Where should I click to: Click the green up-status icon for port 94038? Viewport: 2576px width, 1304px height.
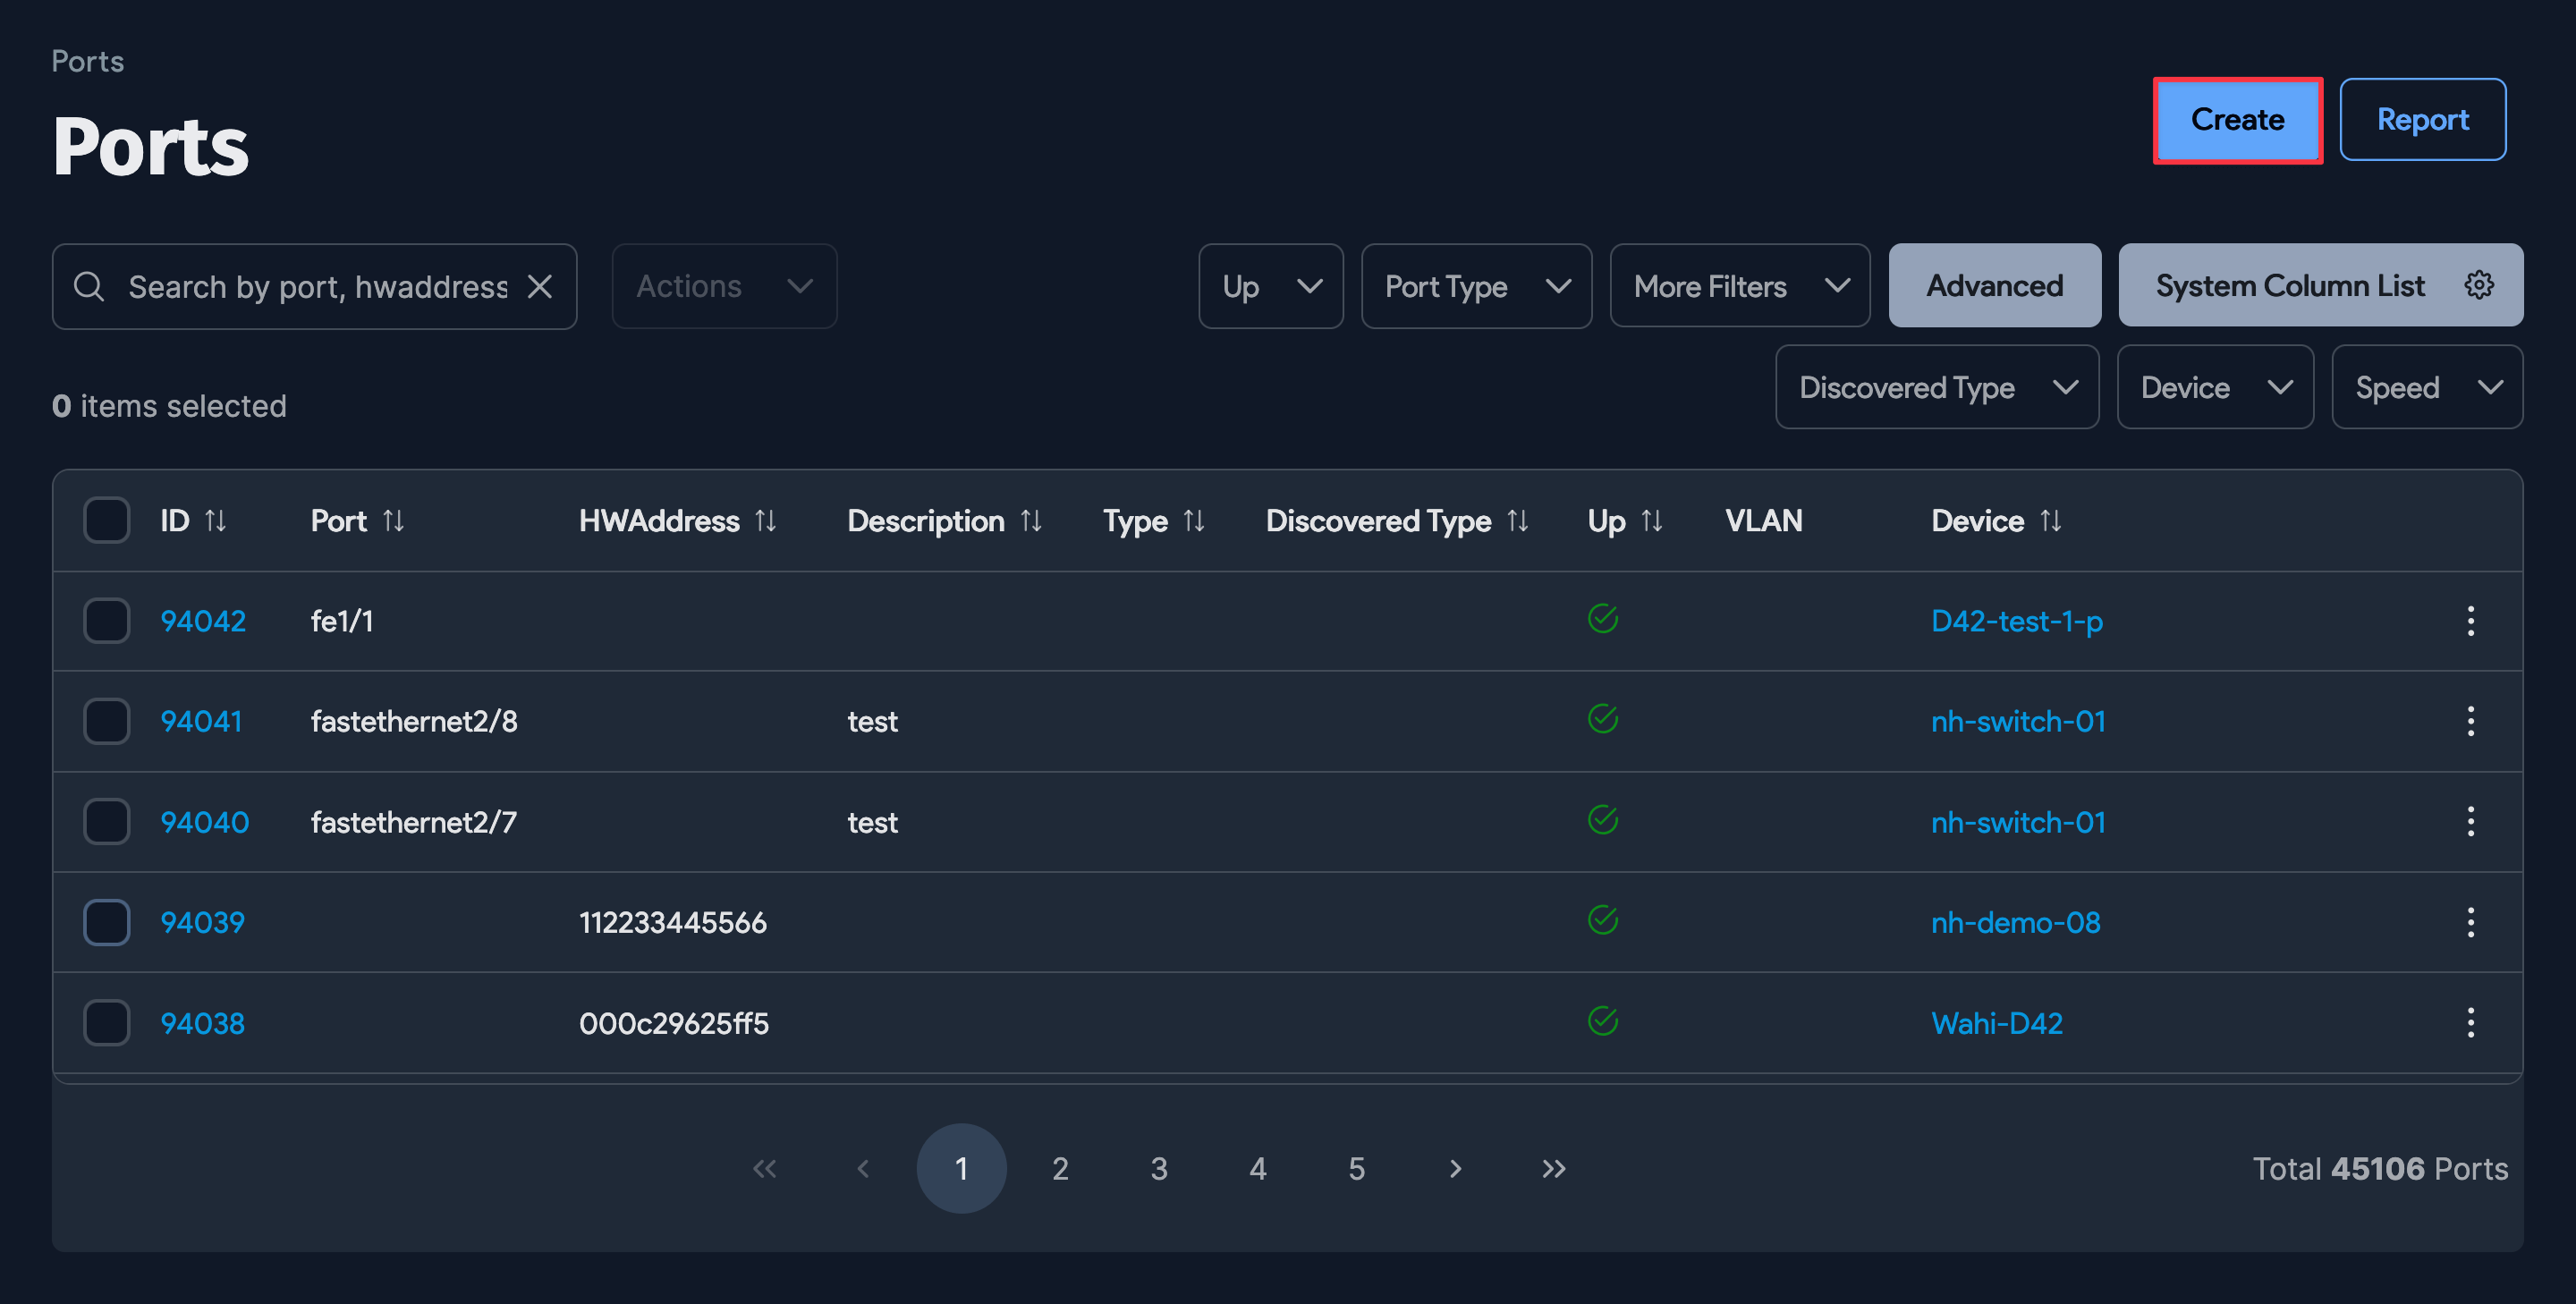[1603, 1022]
